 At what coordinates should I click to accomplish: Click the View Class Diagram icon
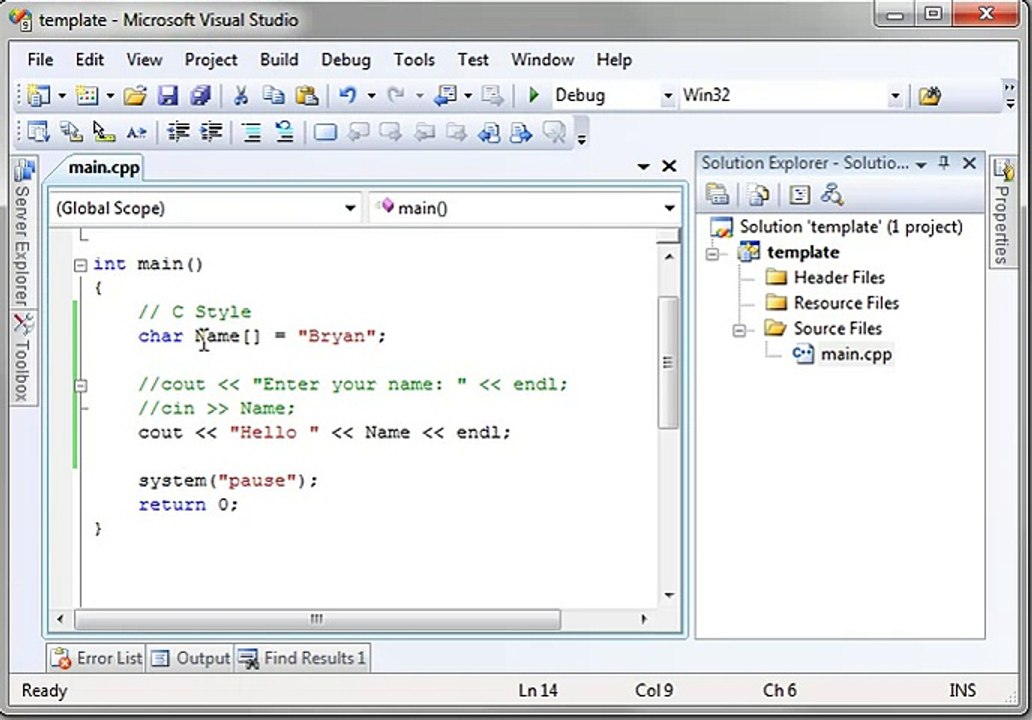coord(832,195)
